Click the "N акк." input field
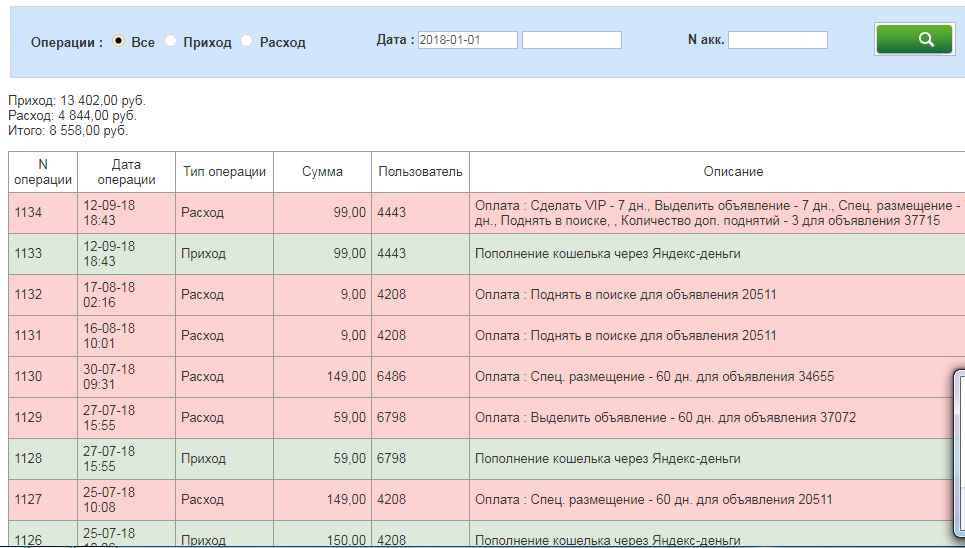This screenshot has width=965, height=548. click(x=777, y=40)
